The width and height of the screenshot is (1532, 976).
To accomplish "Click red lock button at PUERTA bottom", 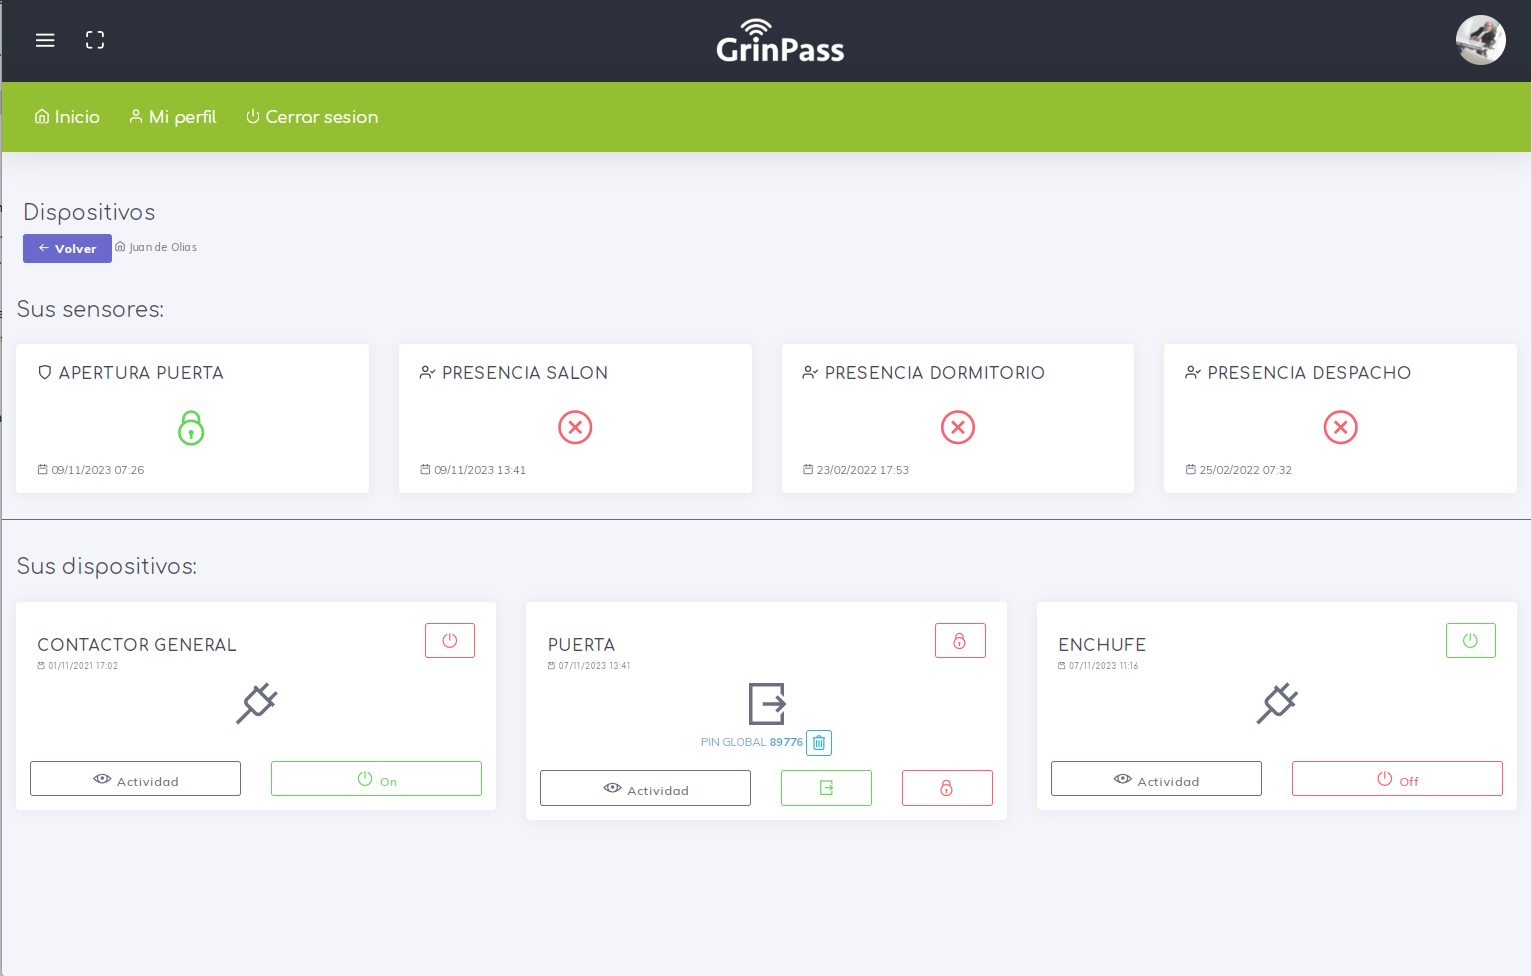I will pos(947,788).
